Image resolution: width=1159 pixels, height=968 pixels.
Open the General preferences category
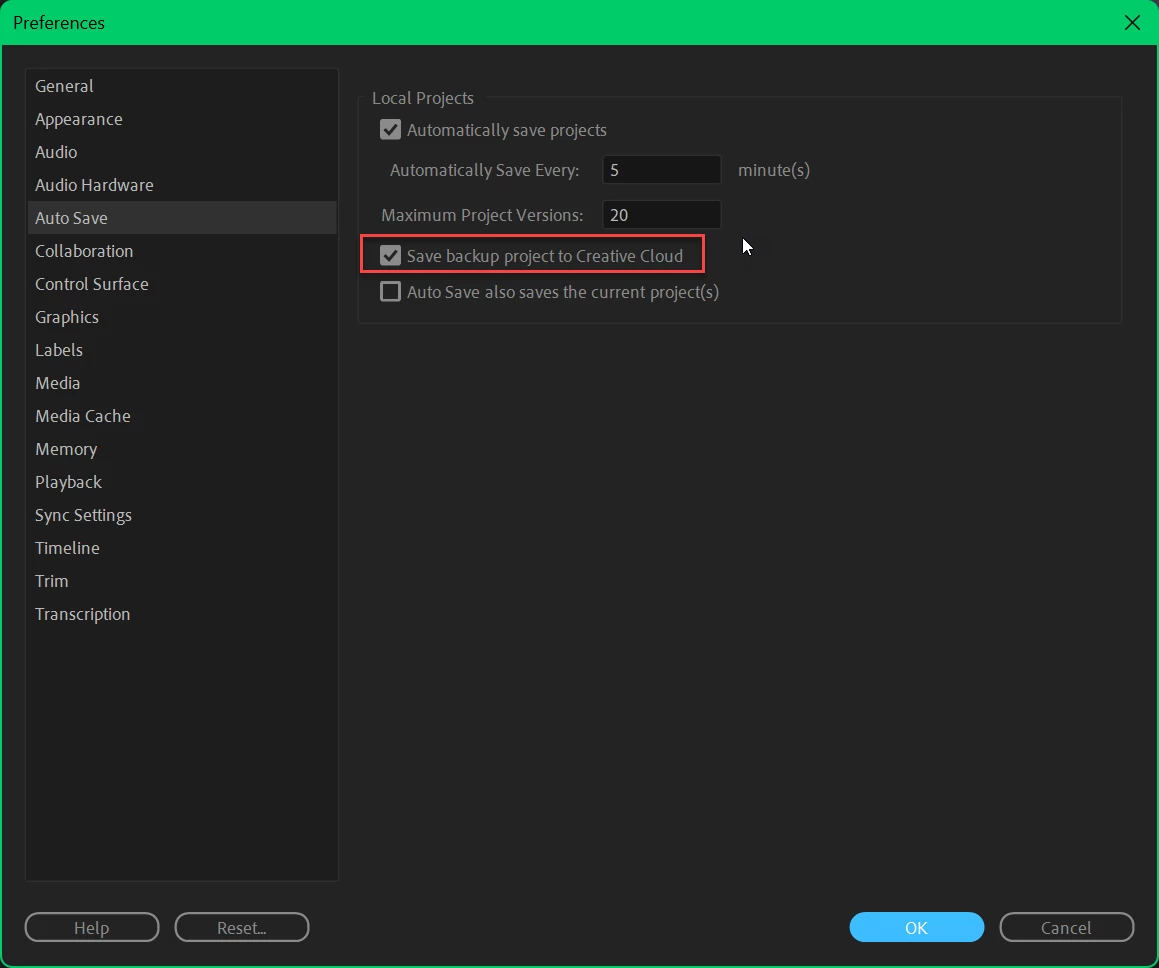(182, 86)
